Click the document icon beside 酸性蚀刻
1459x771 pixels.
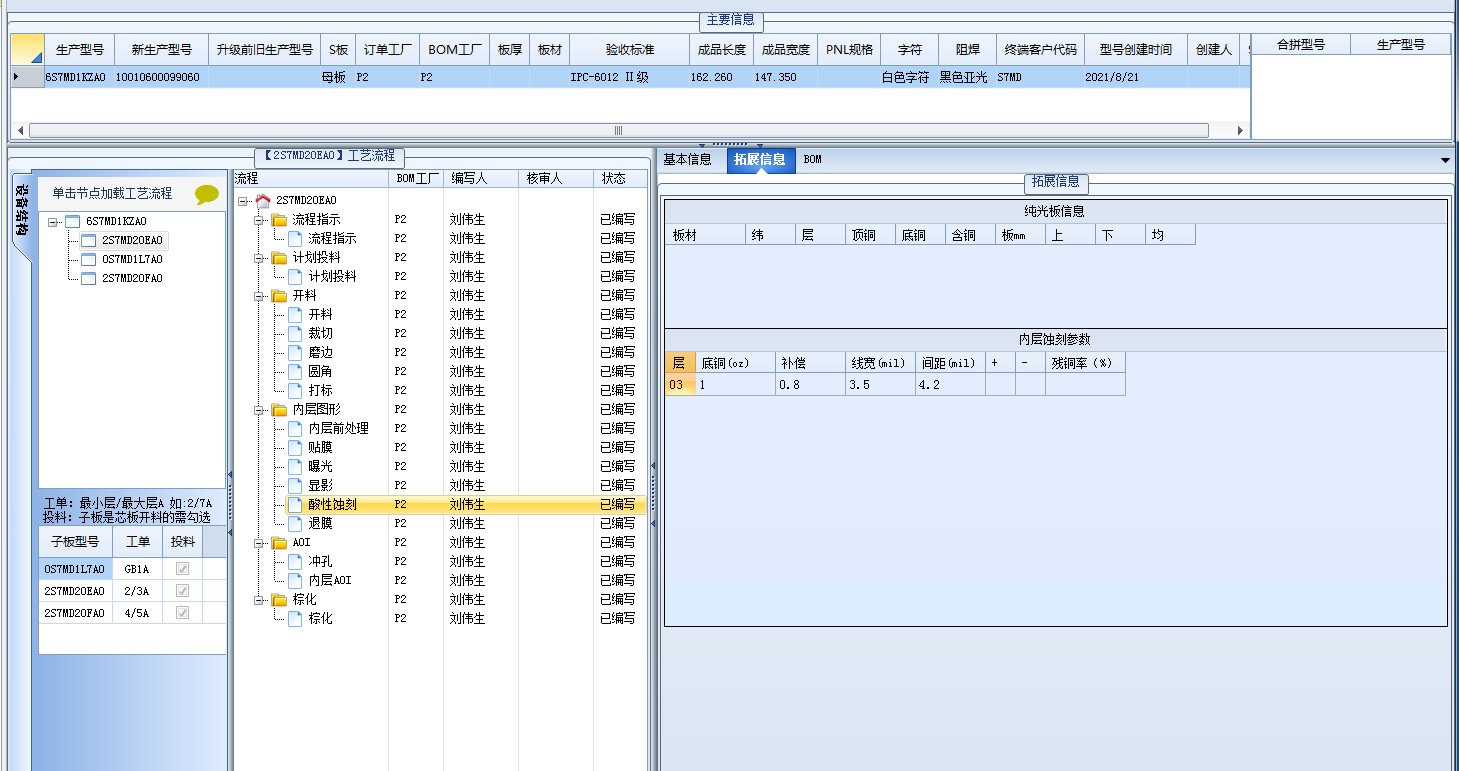click(x=295, y=505)
